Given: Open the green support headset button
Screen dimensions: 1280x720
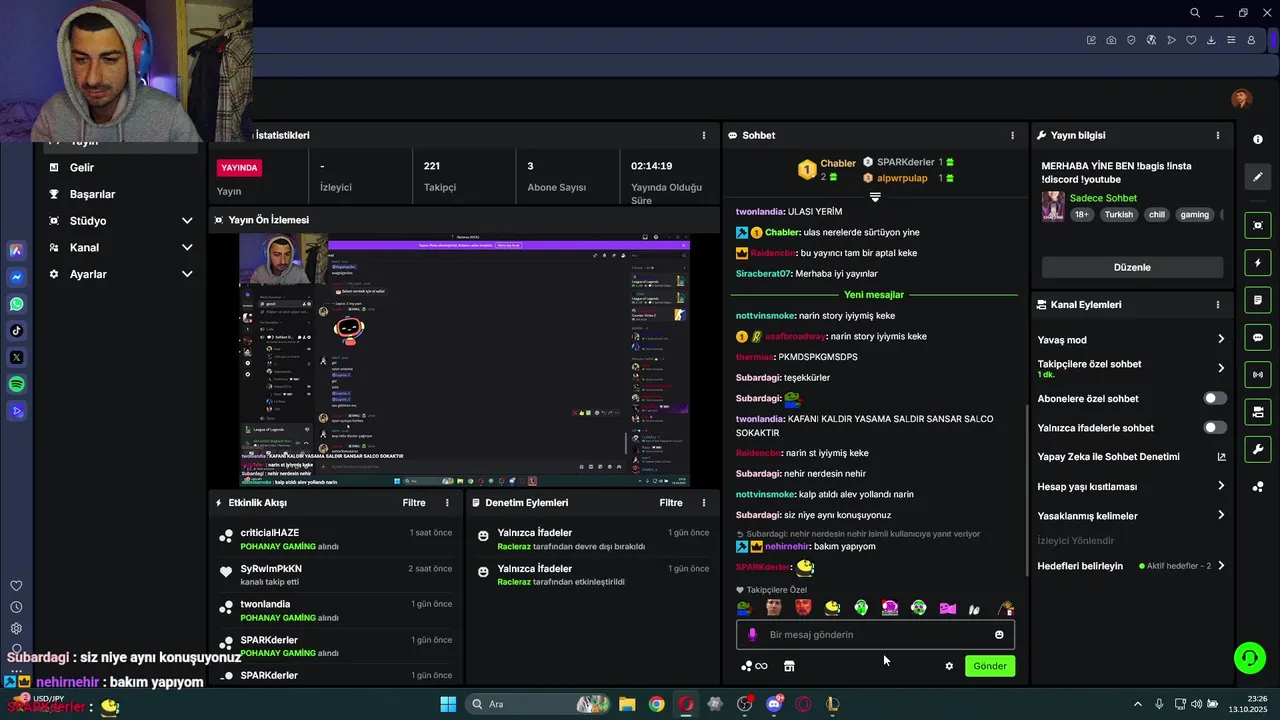Looking at the screenshot, I should pos(1249,658).
